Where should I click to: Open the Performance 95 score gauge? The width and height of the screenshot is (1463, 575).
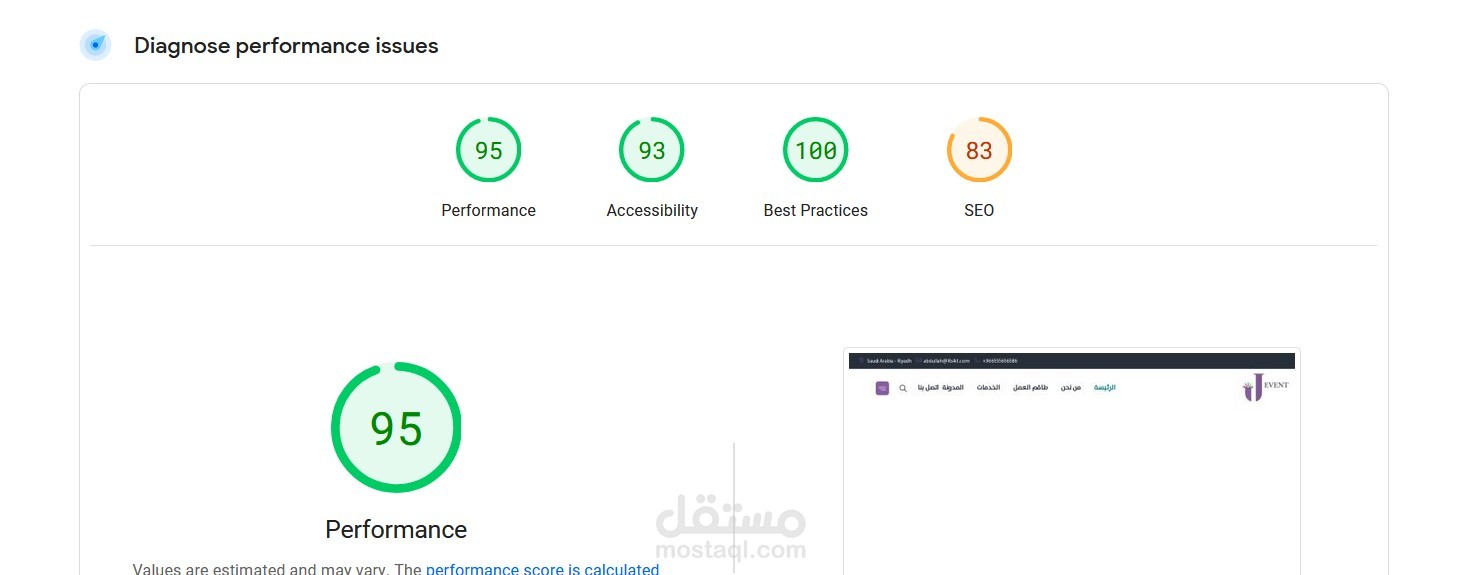(488, 150)
